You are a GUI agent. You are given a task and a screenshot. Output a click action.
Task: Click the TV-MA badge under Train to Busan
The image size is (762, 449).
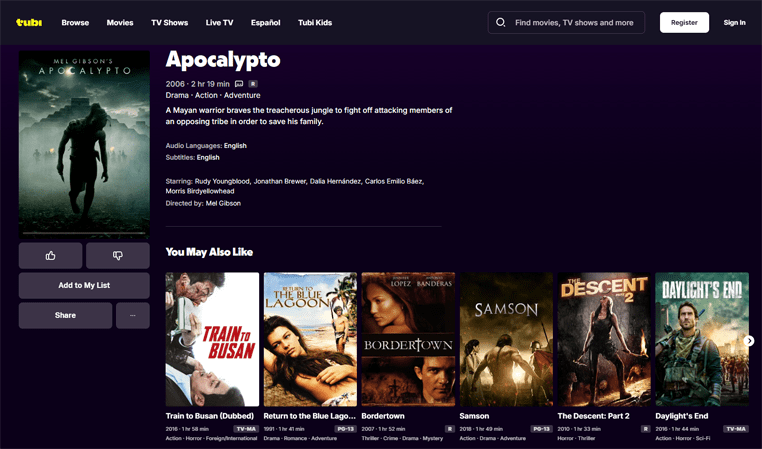(246, 429)
